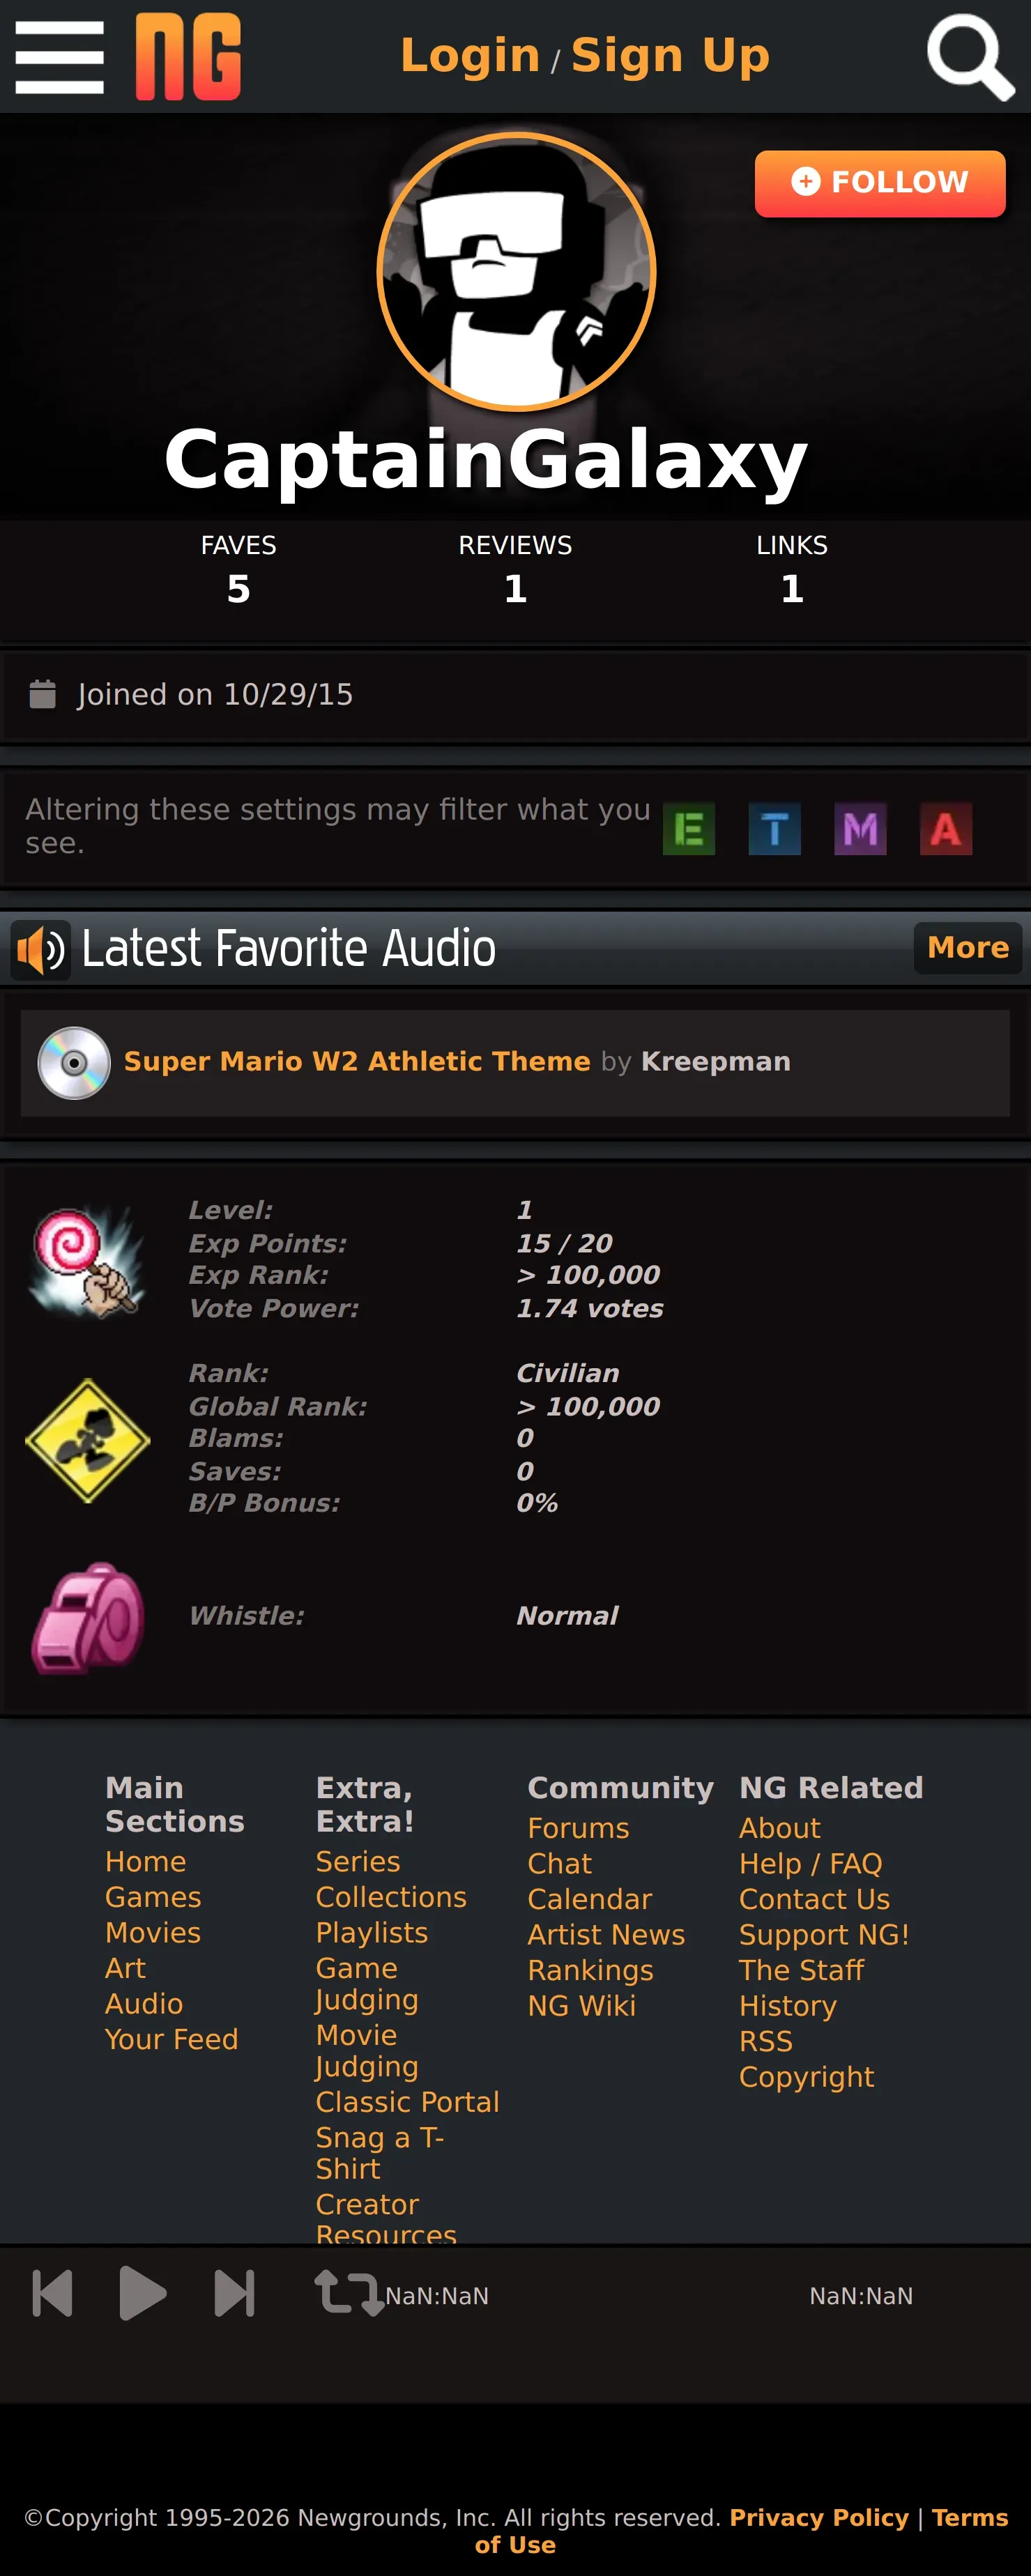Toggle the E rating filter
The width and height of the screenshot is (1031, 2576).
click(689, 828)
